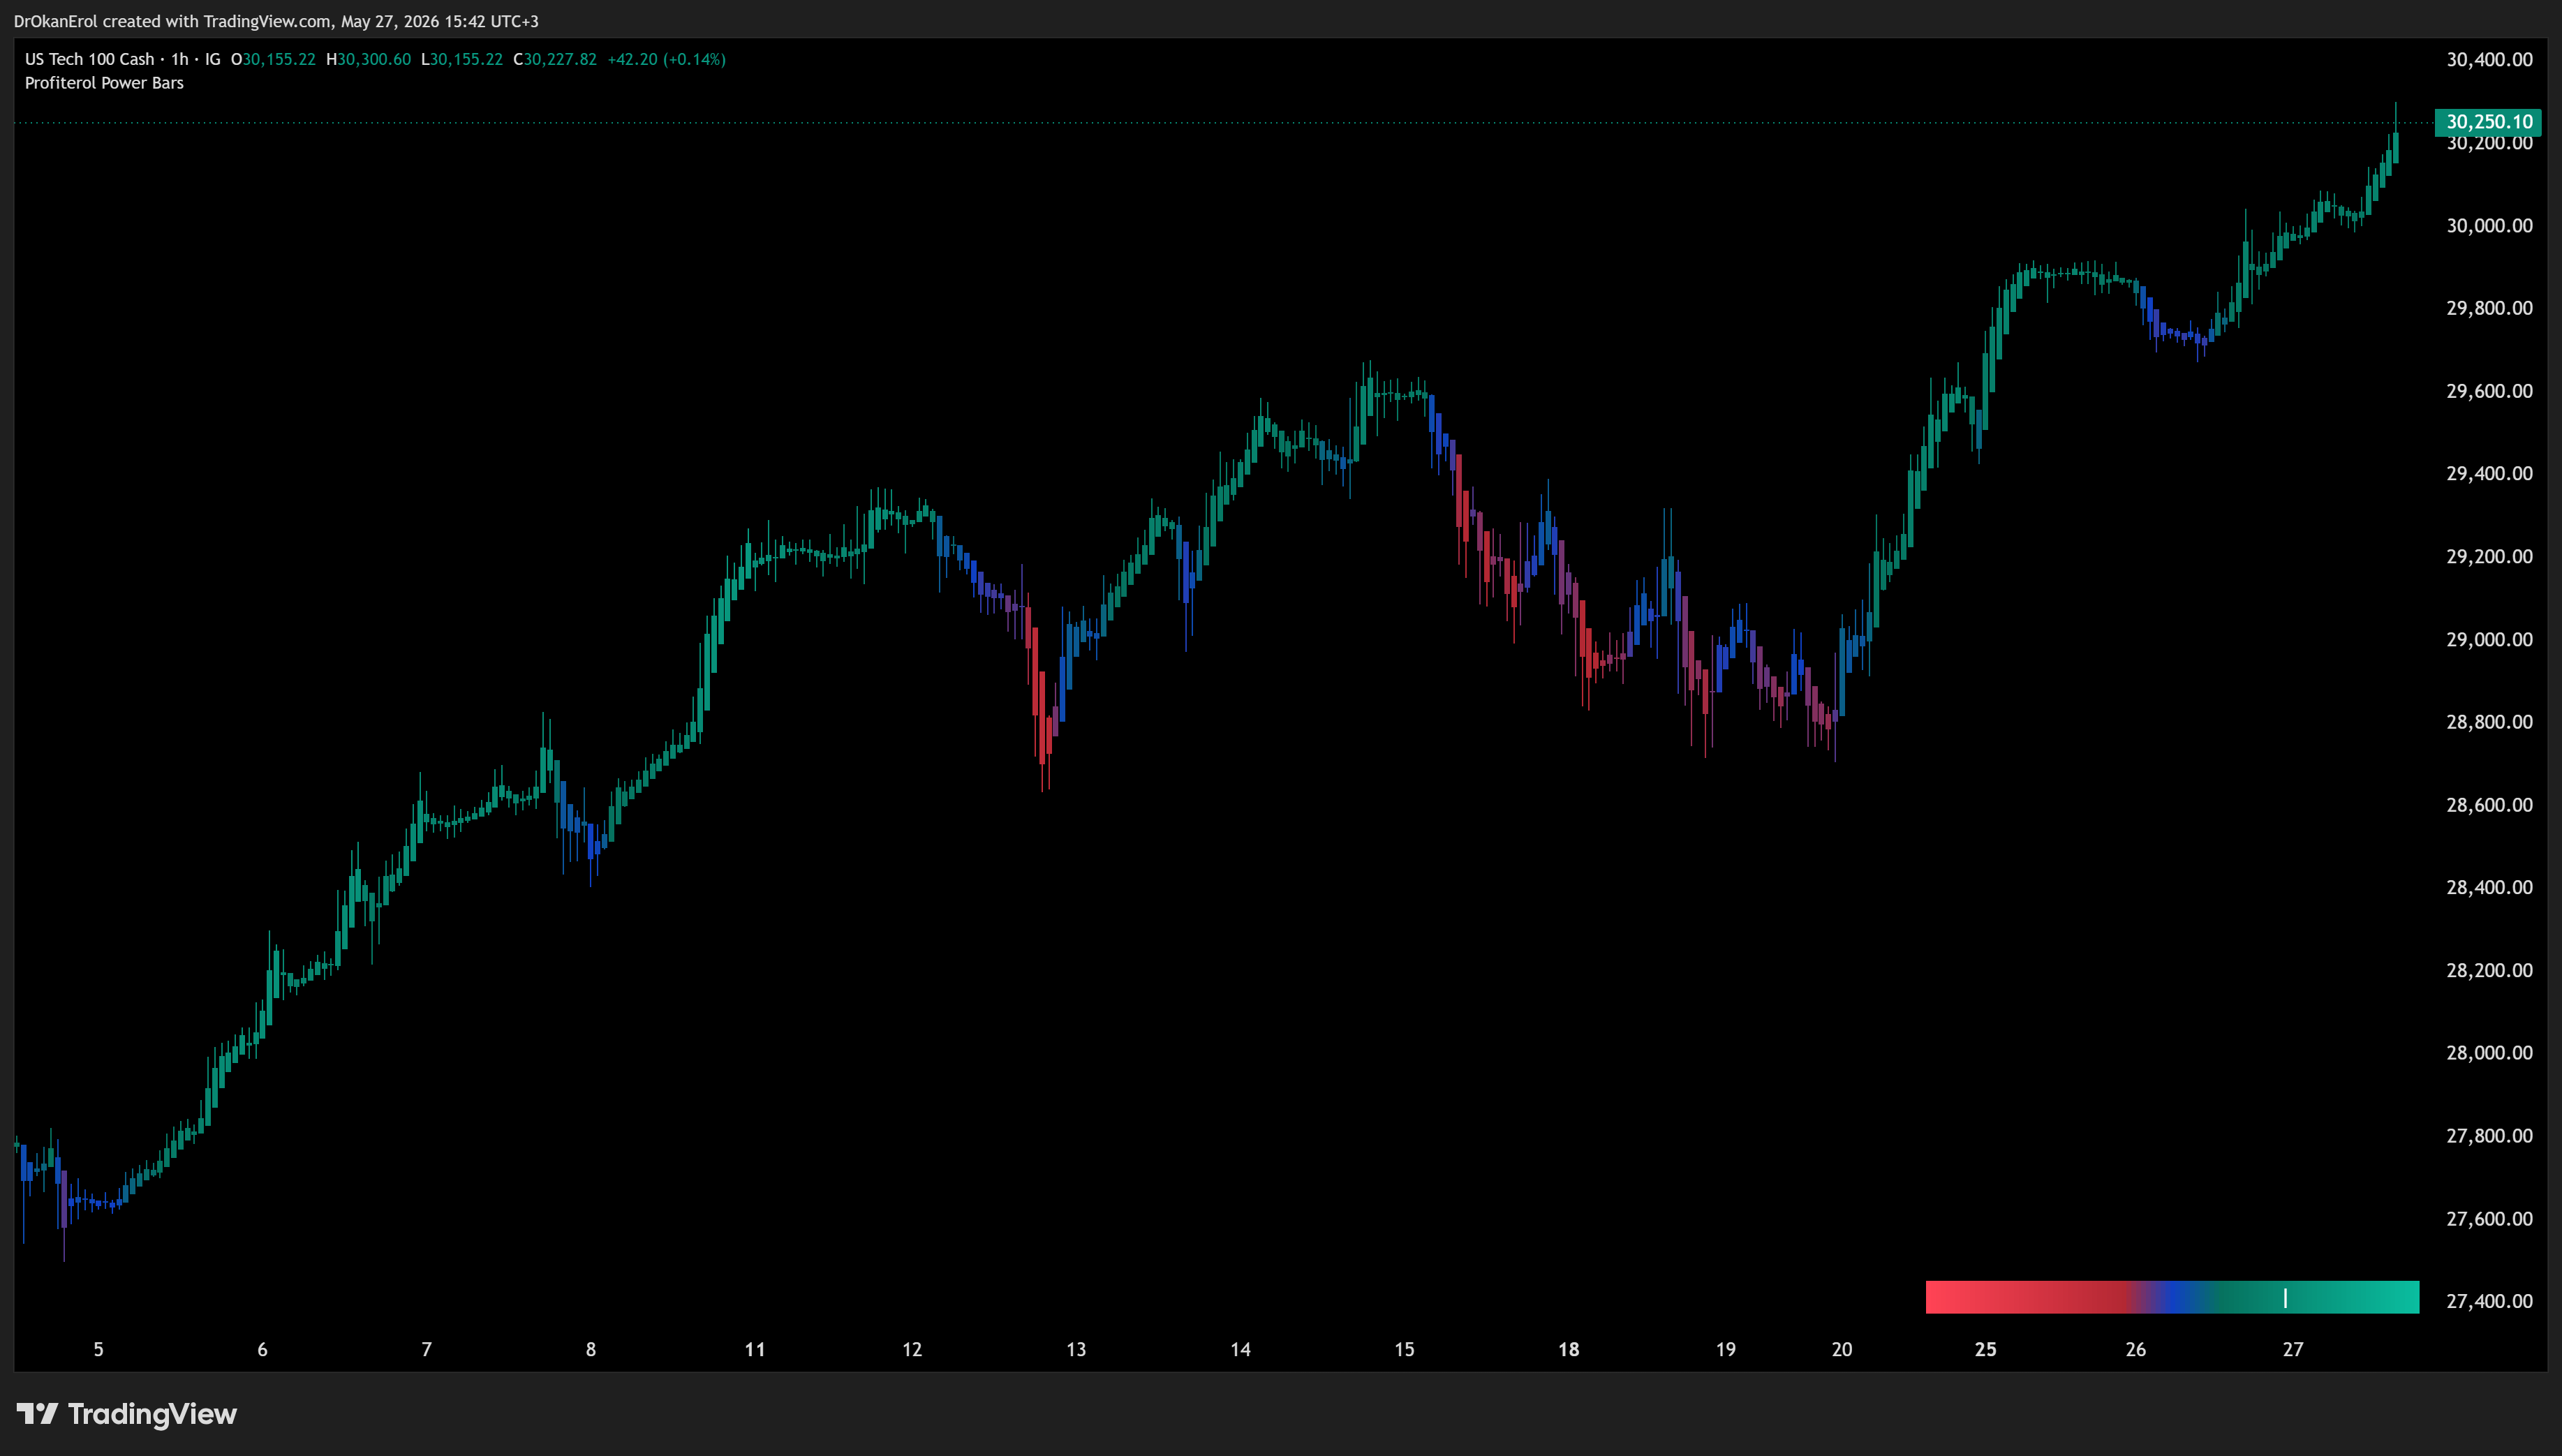This screenshot has height=1456, width=2562.
Task: Click date label 19 on time axis
Action: point(1726,1350)
